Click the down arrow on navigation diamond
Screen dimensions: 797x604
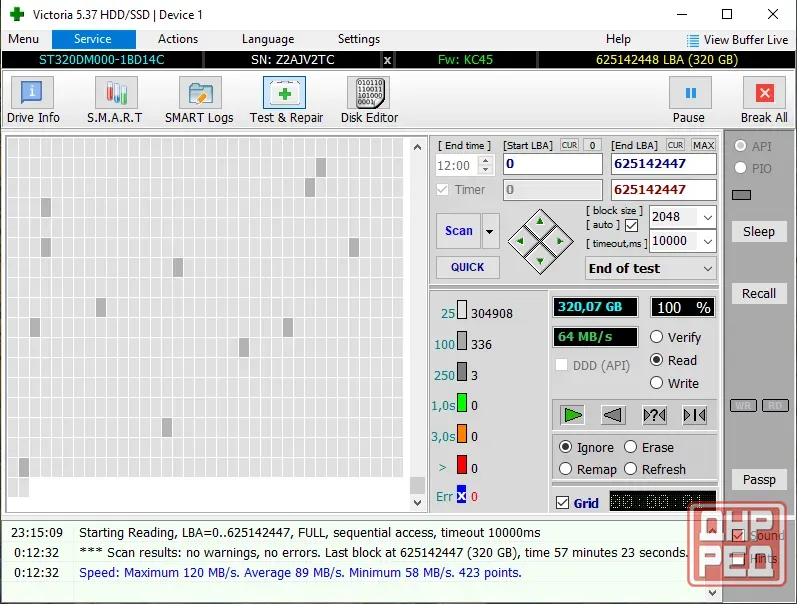point(540,261)
